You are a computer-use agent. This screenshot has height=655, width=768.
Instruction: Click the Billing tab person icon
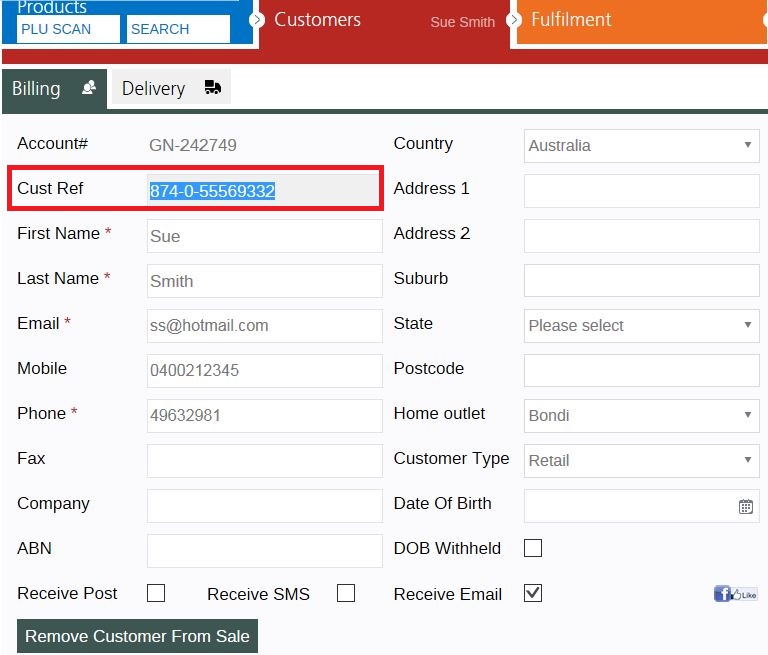89,88
